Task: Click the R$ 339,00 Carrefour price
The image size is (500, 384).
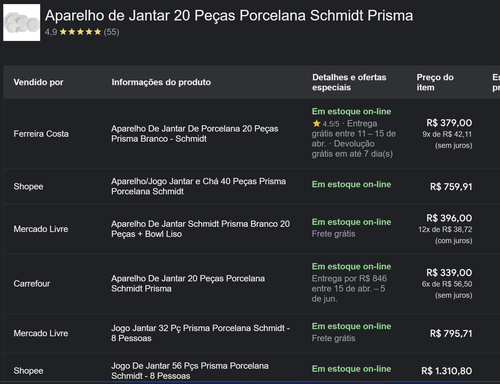Action: click(x=449, y=273)
